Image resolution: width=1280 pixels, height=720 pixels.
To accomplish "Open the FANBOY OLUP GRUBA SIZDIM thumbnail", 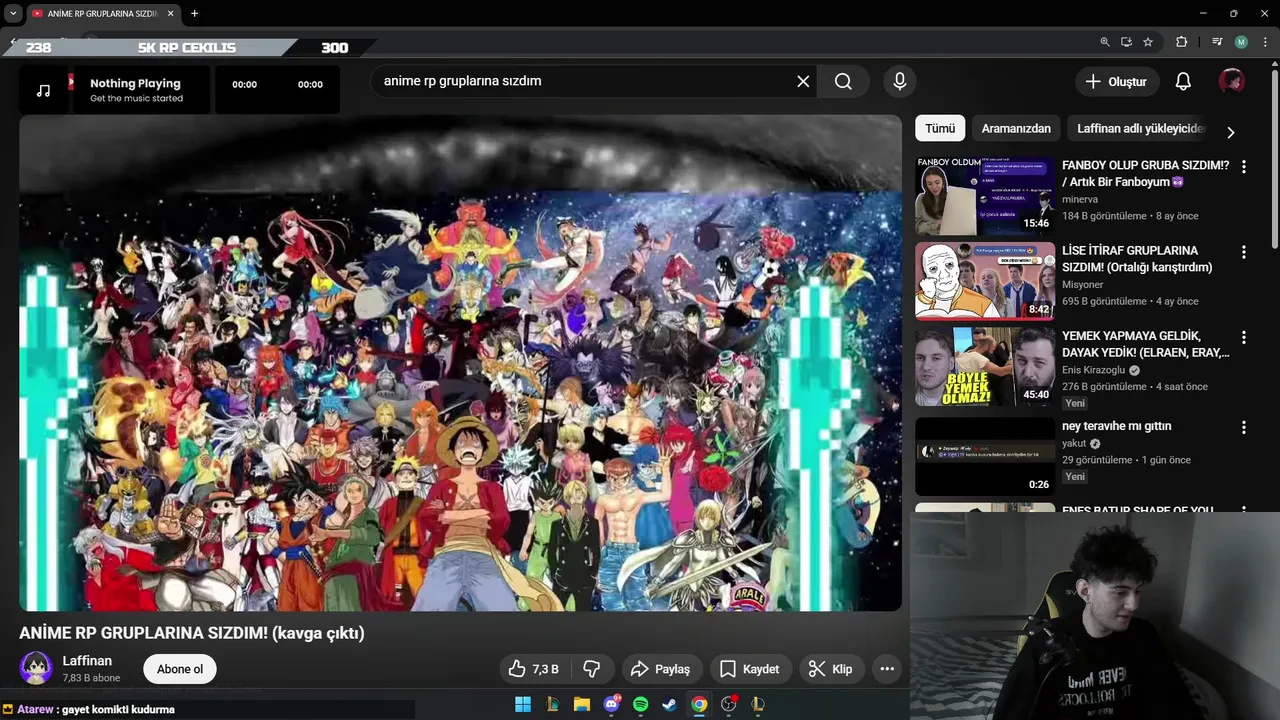I will pyautogui.click(x=985, y=195).
